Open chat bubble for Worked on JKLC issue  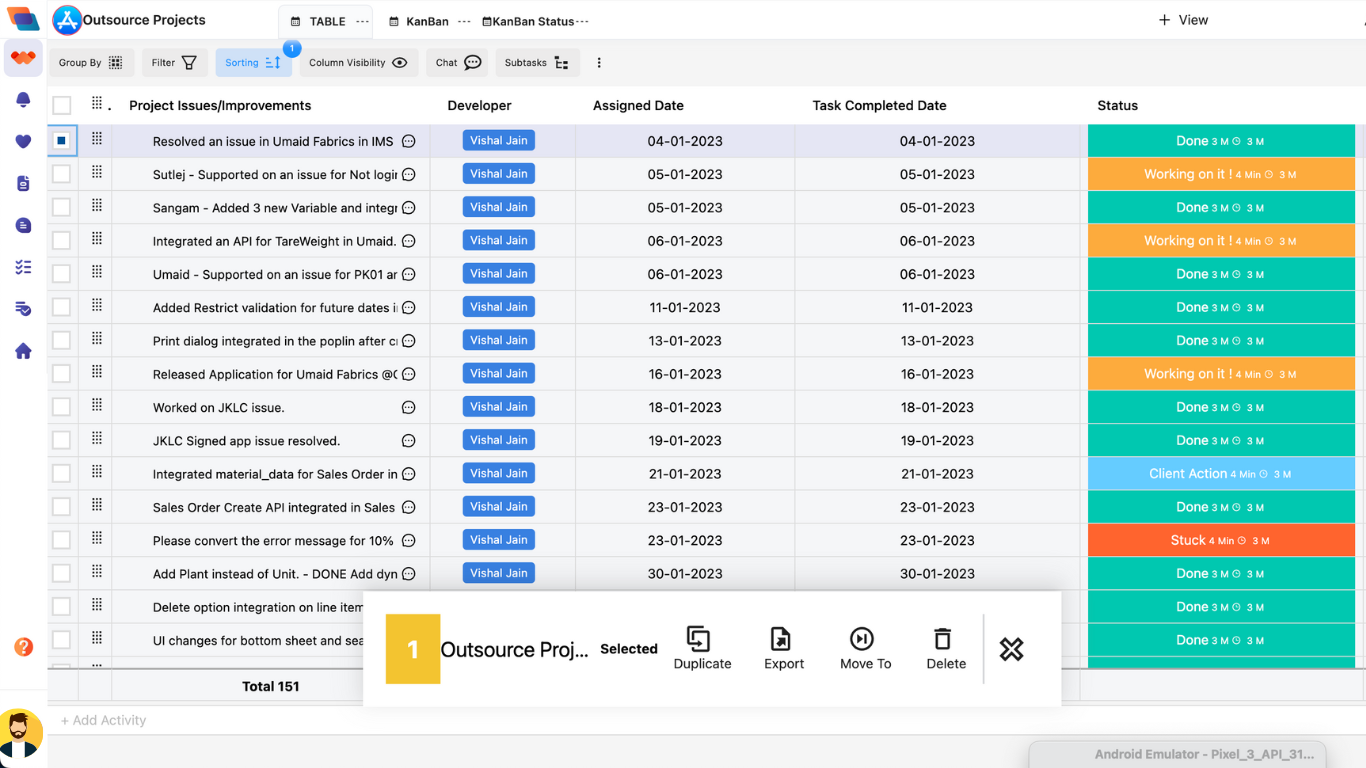408,407
